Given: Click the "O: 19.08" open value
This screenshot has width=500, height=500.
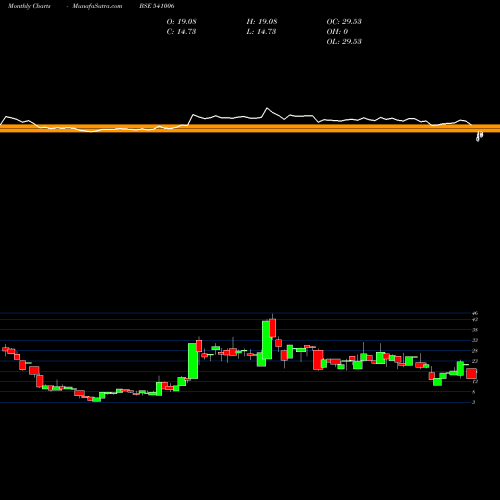Looking at the screenshot, I should [182, 22].
